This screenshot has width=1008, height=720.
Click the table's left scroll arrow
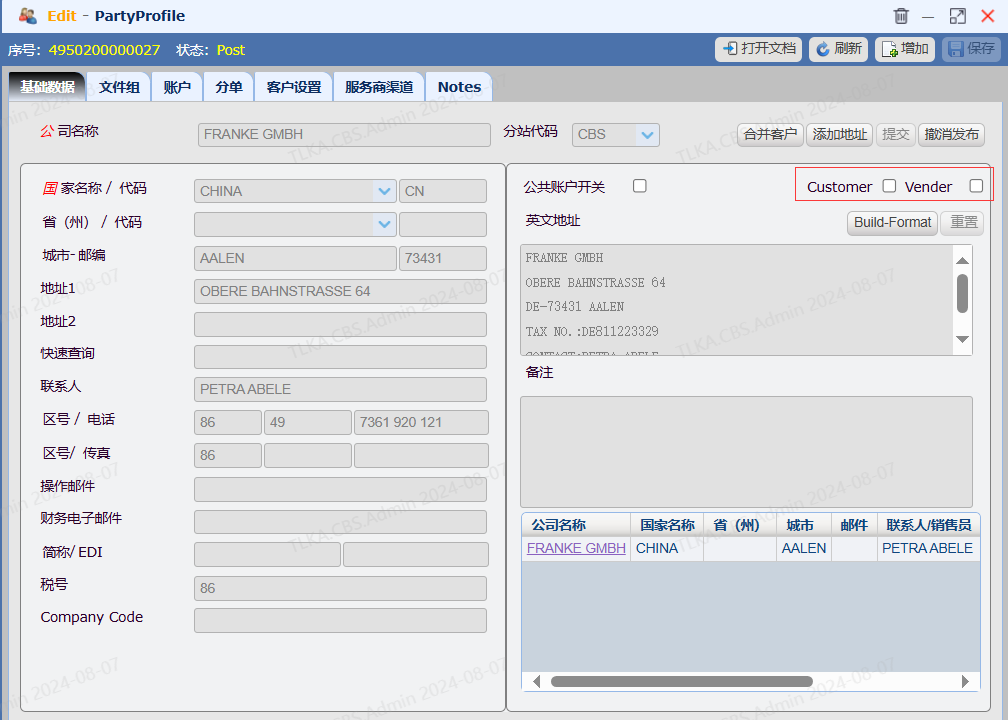[536, 681]
